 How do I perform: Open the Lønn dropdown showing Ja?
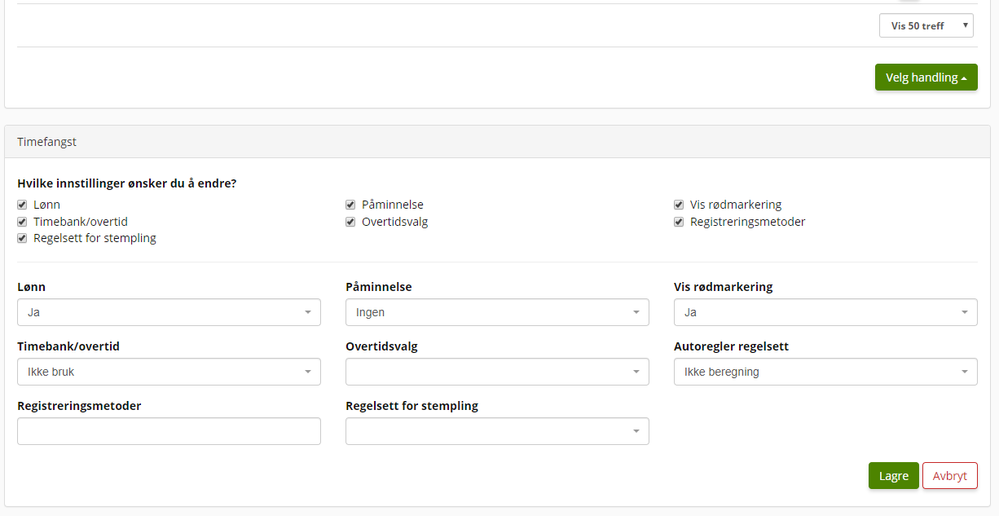point(169,312)
